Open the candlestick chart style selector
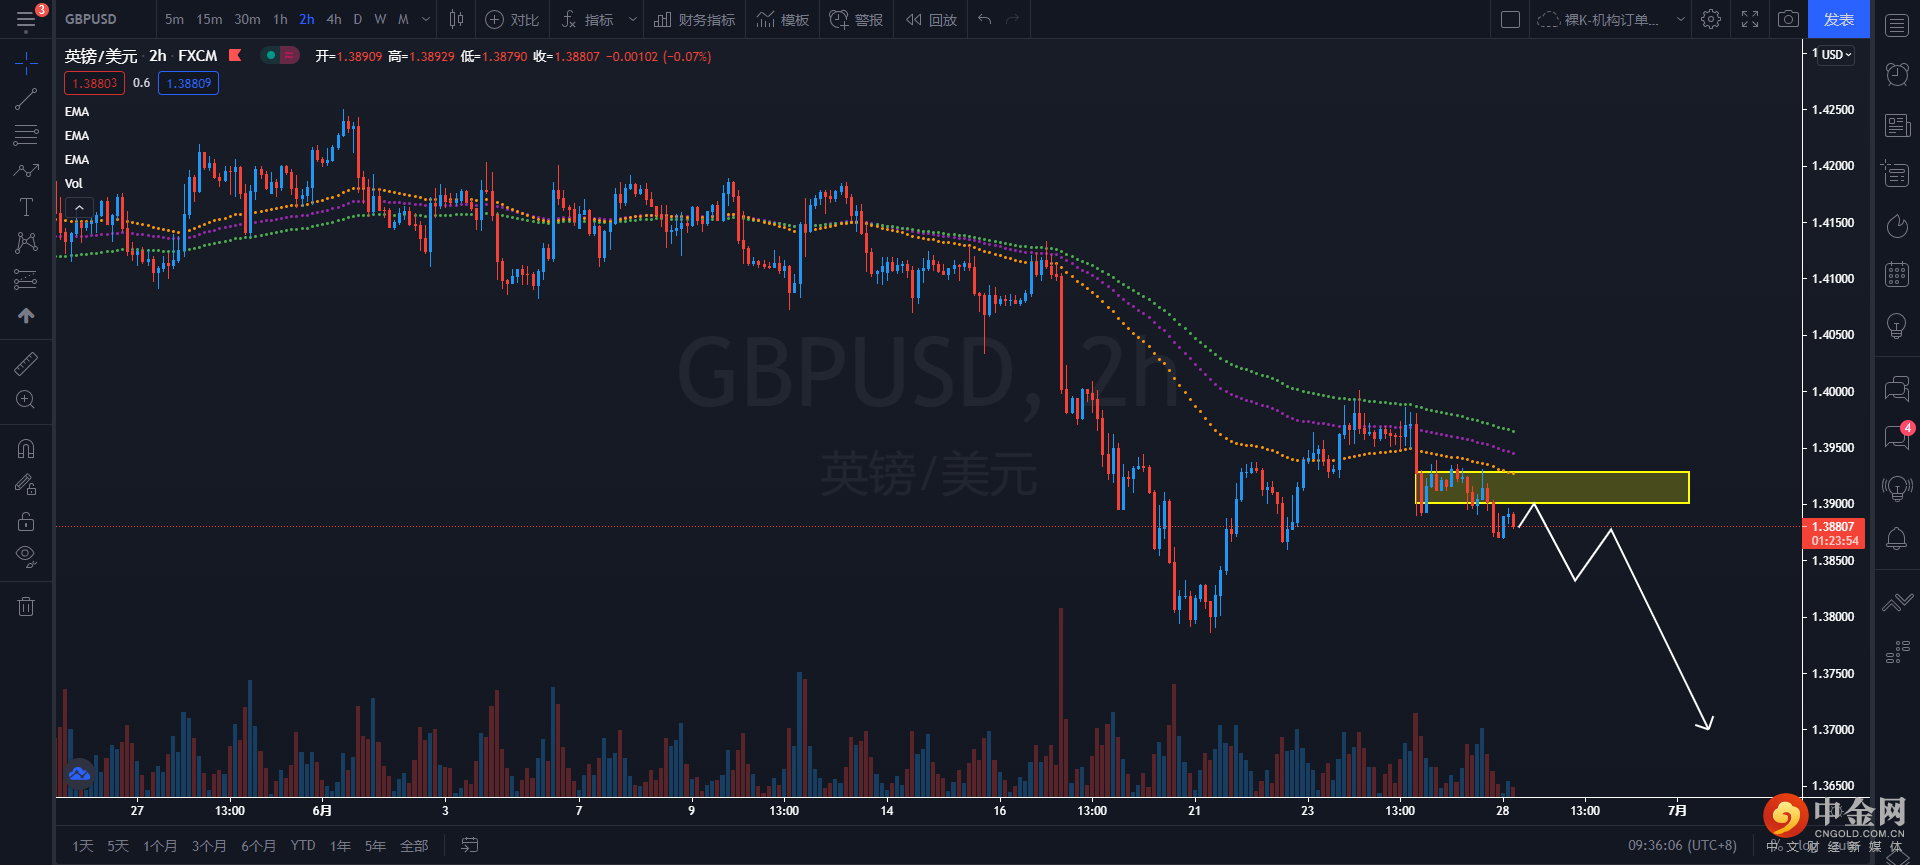 456,19
